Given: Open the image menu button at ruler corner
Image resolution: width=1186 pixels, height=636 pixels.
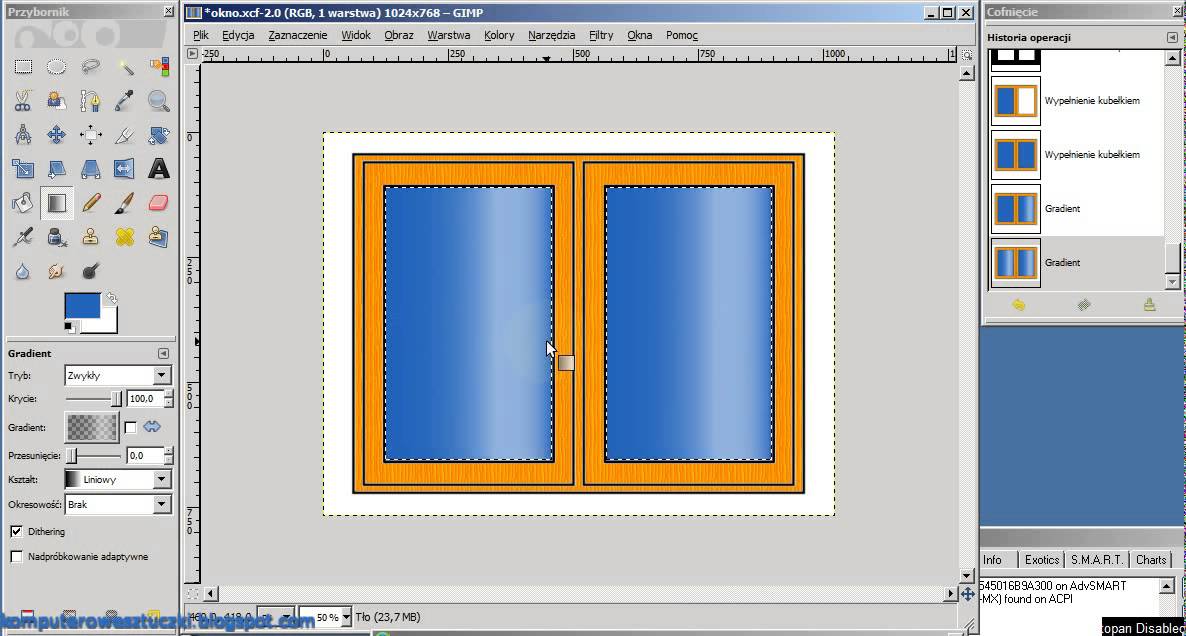Looking at the screenshot, I should point(192,54).
